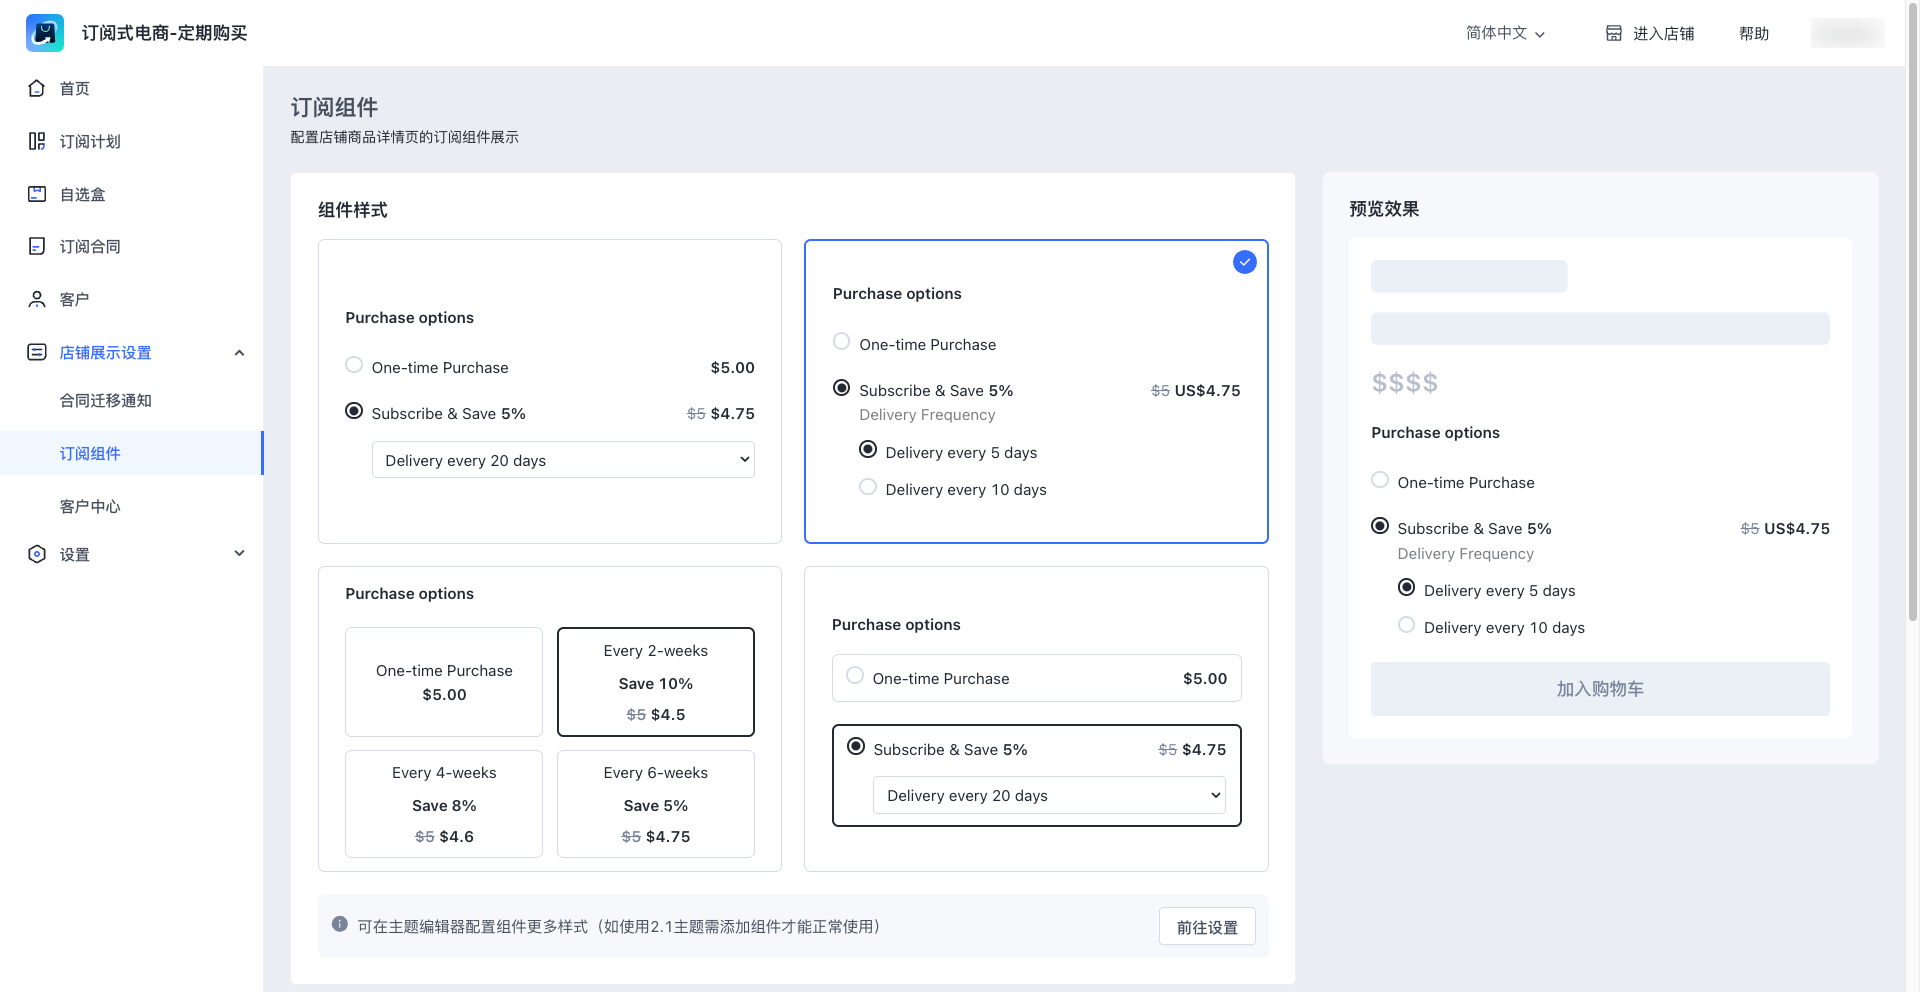This screenshot has width=1920, height=992.
Task: Select the 'Every 4-weeks Save 8%' tile
Action: click(444, 804)
